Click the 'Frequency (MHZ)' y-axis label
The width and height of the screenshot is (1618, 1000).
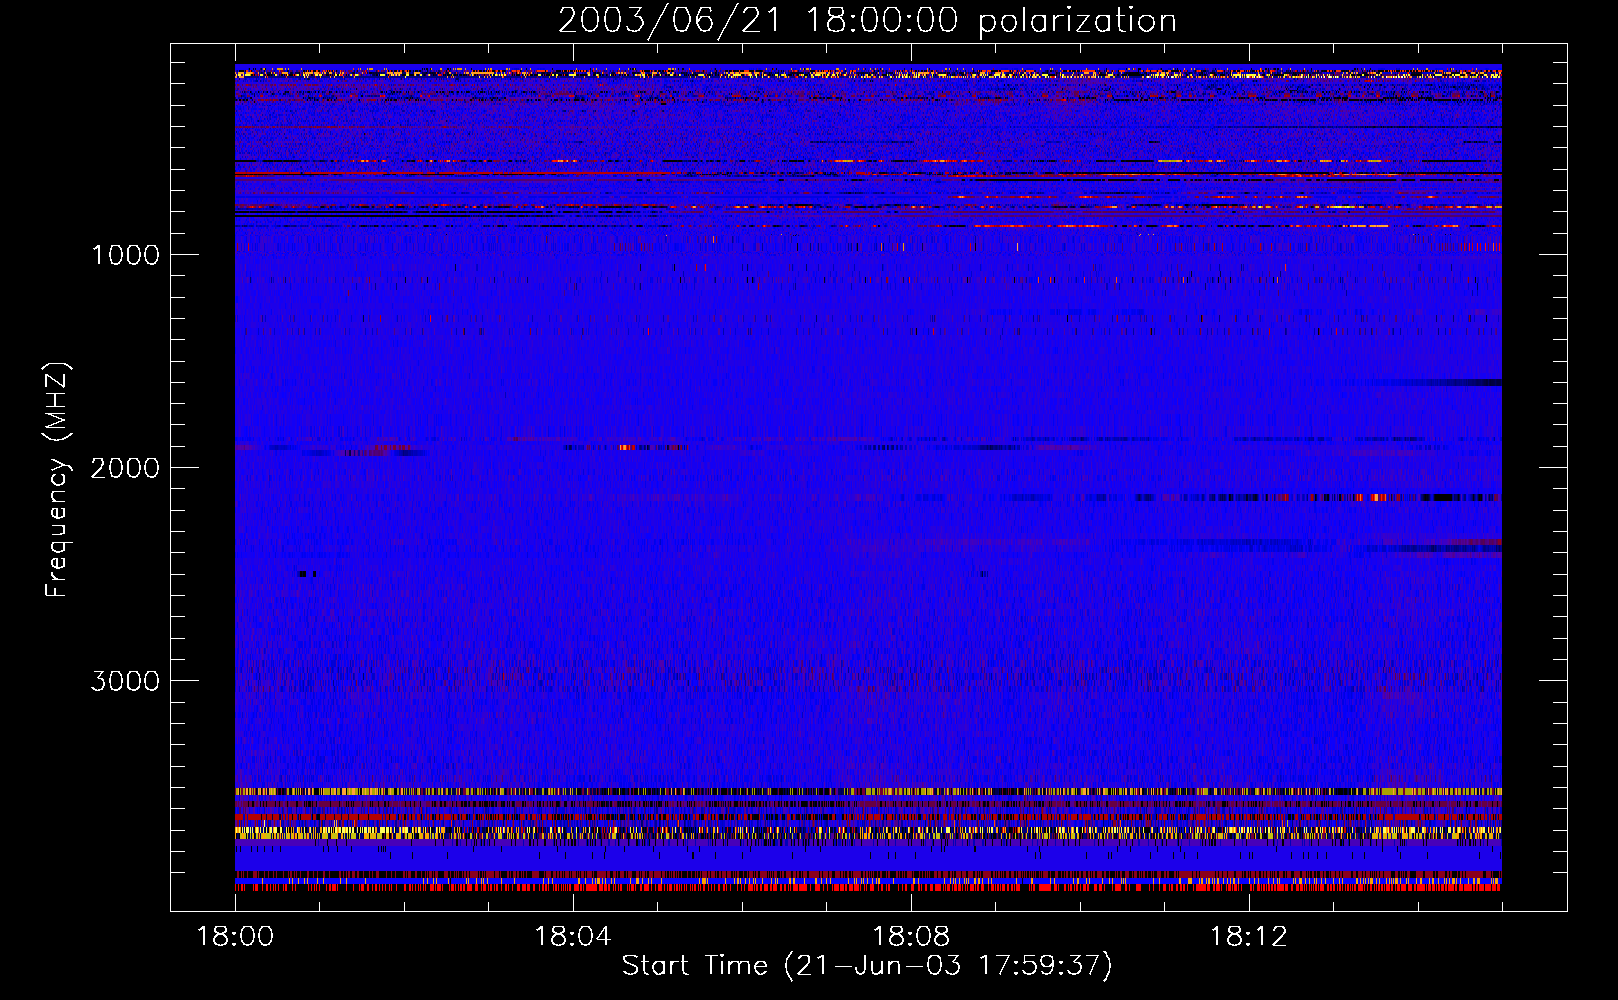pos(57,480)
